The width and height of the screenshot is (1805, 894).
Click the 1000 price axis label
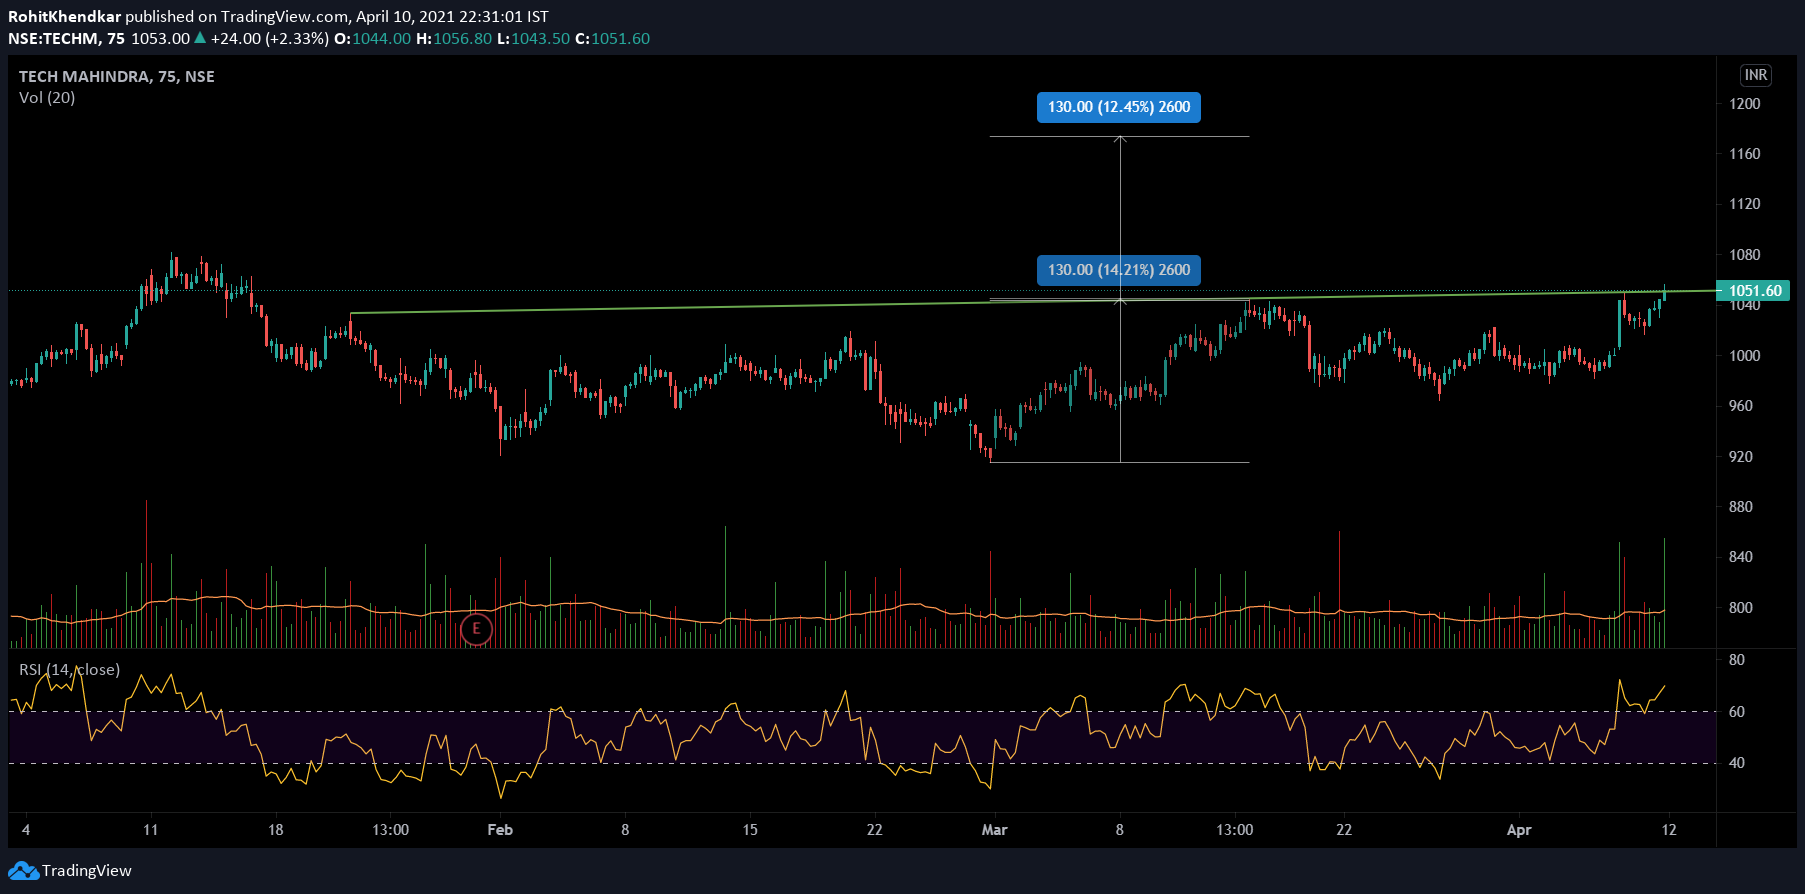[1745, 356]
